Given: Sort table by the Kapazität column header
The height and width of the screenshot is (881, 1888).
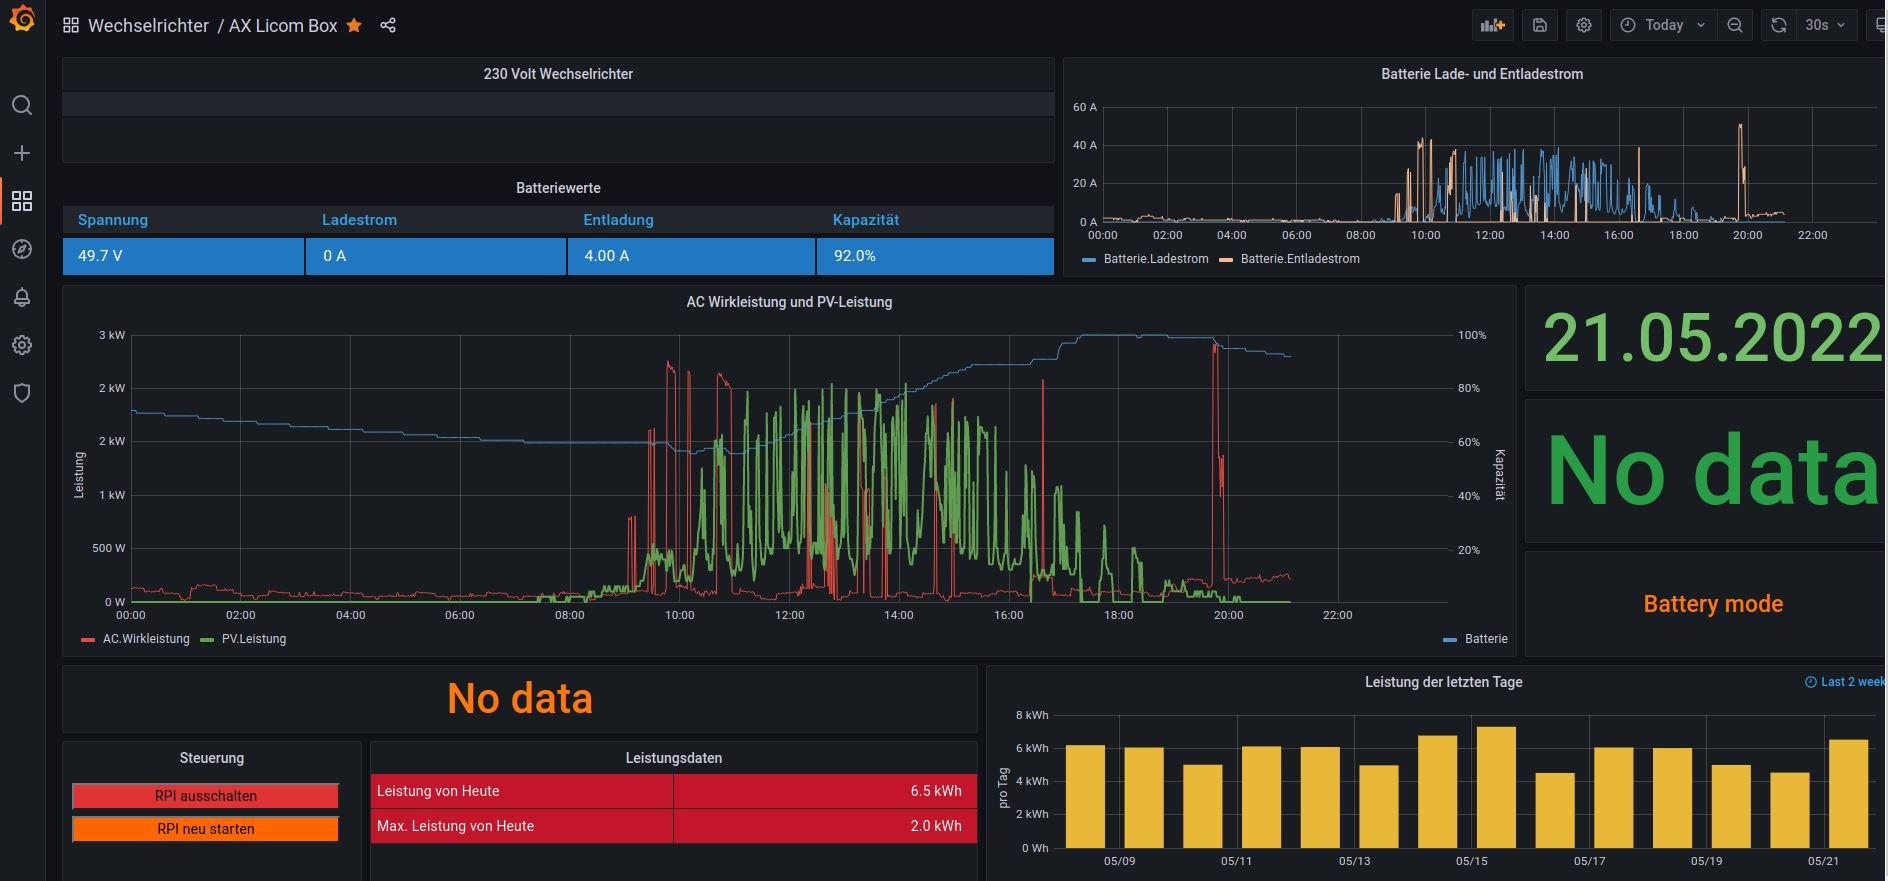Looking at the screenshot, I should [x=865, y=220].
